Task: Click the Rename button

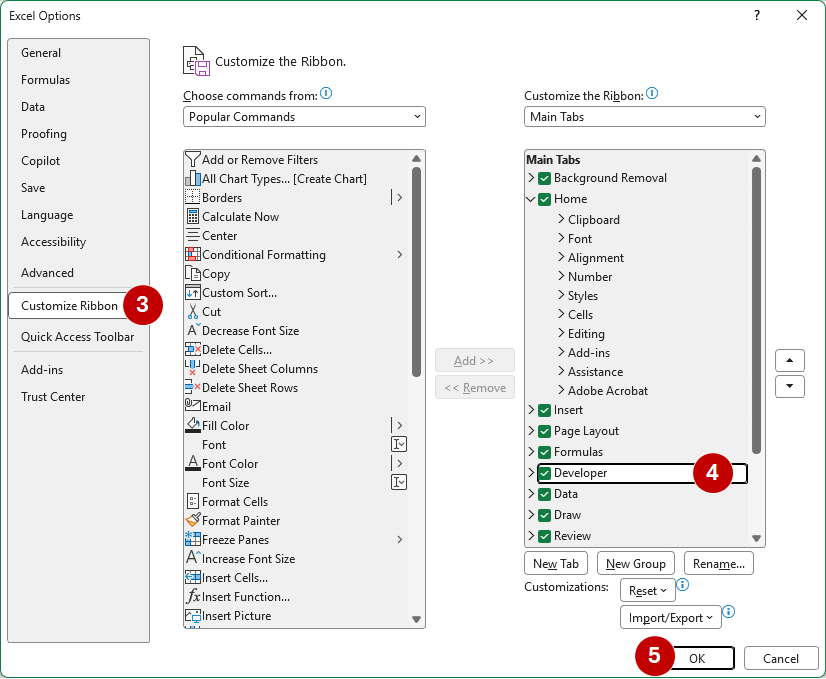Action: click(719, 564)
